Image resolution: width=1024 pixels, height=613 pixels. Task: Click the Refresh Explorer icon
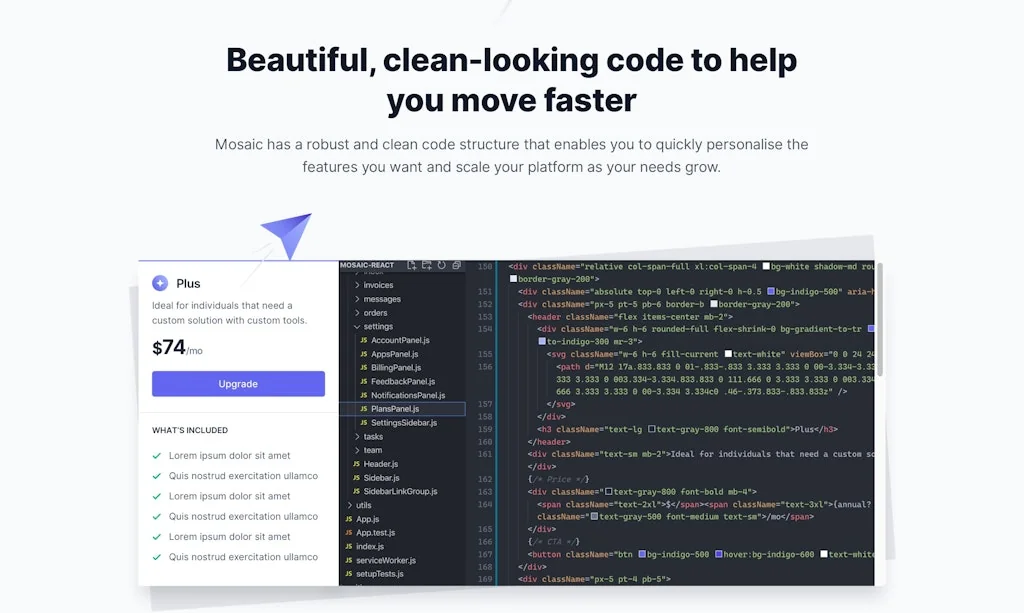[x=441, y=265]
